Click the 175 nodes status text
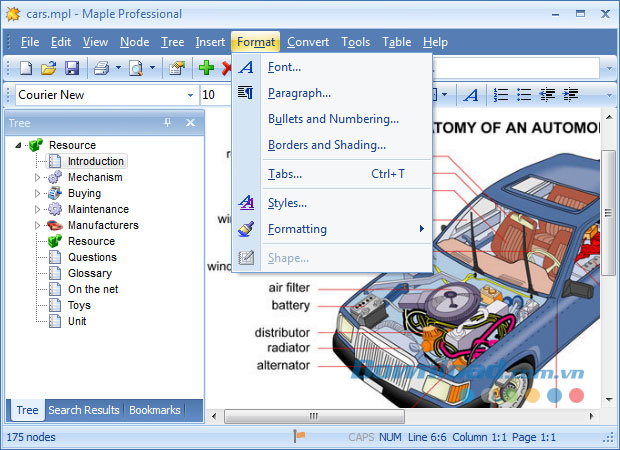Image resolution: width=620 pixels, height=450 pixels. tap(31, 437)
